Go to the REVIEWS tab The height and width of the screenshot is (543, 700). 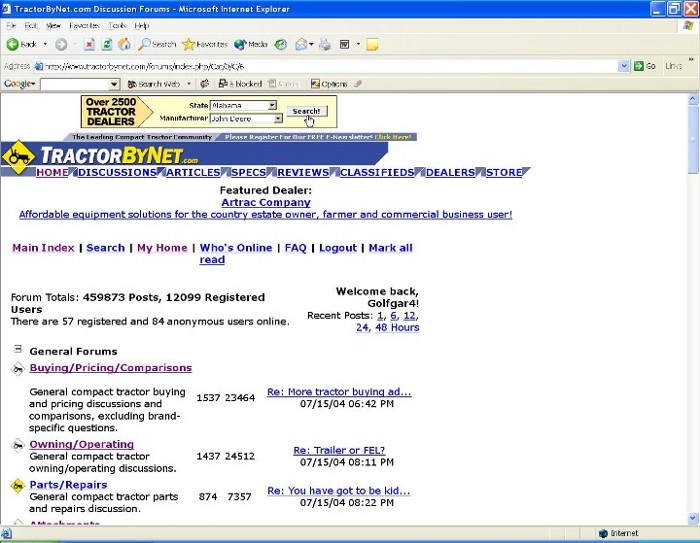[303, 172]
